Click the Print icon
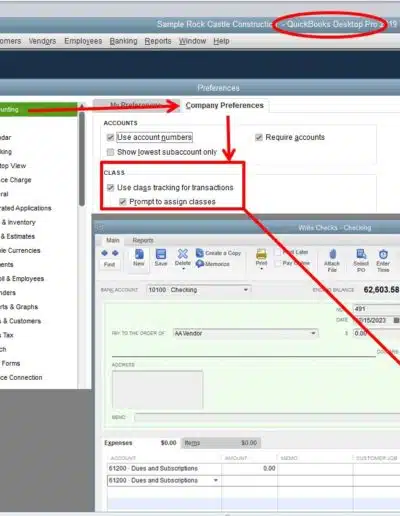This screenshot has height=516, width=400. click(x=261, y=254)
